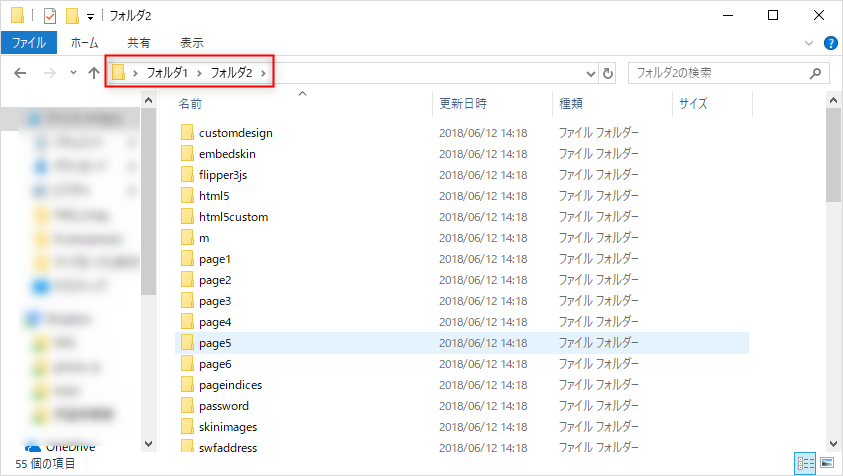
Task: Open the recent locations dropdown arrow
Action: tap(73, 73)
